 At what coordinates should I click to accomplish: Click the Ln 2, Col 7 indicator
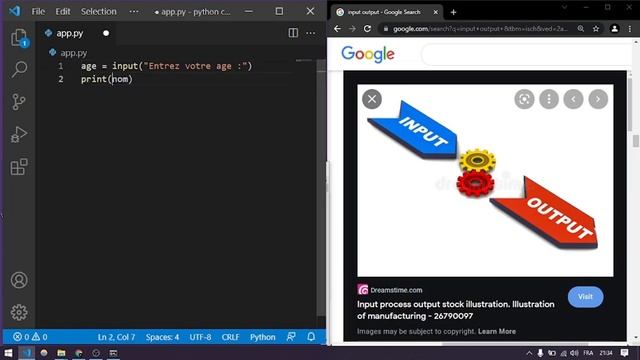click(x=116, y=337)
